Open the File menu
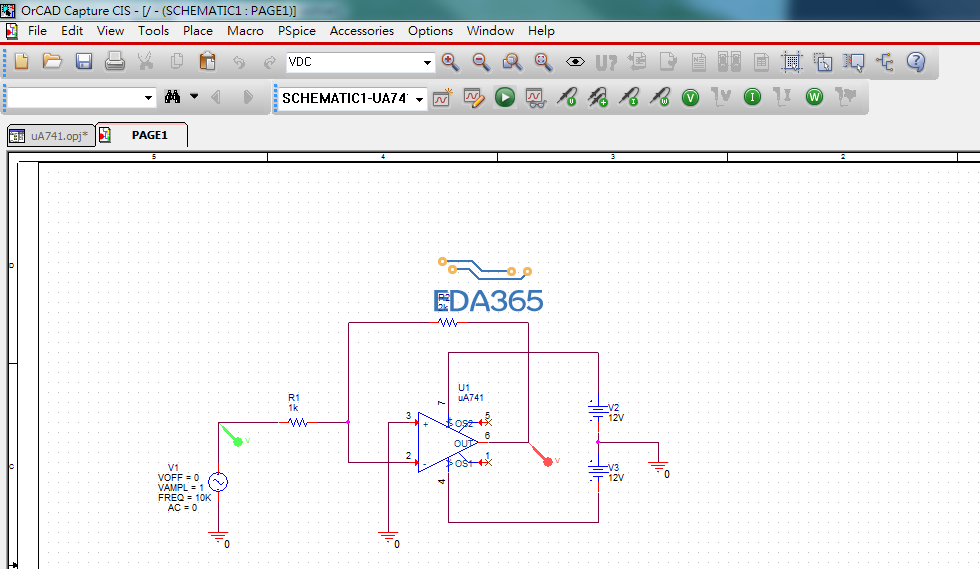Viewport: 980px width, 569px height. [38, 31]
